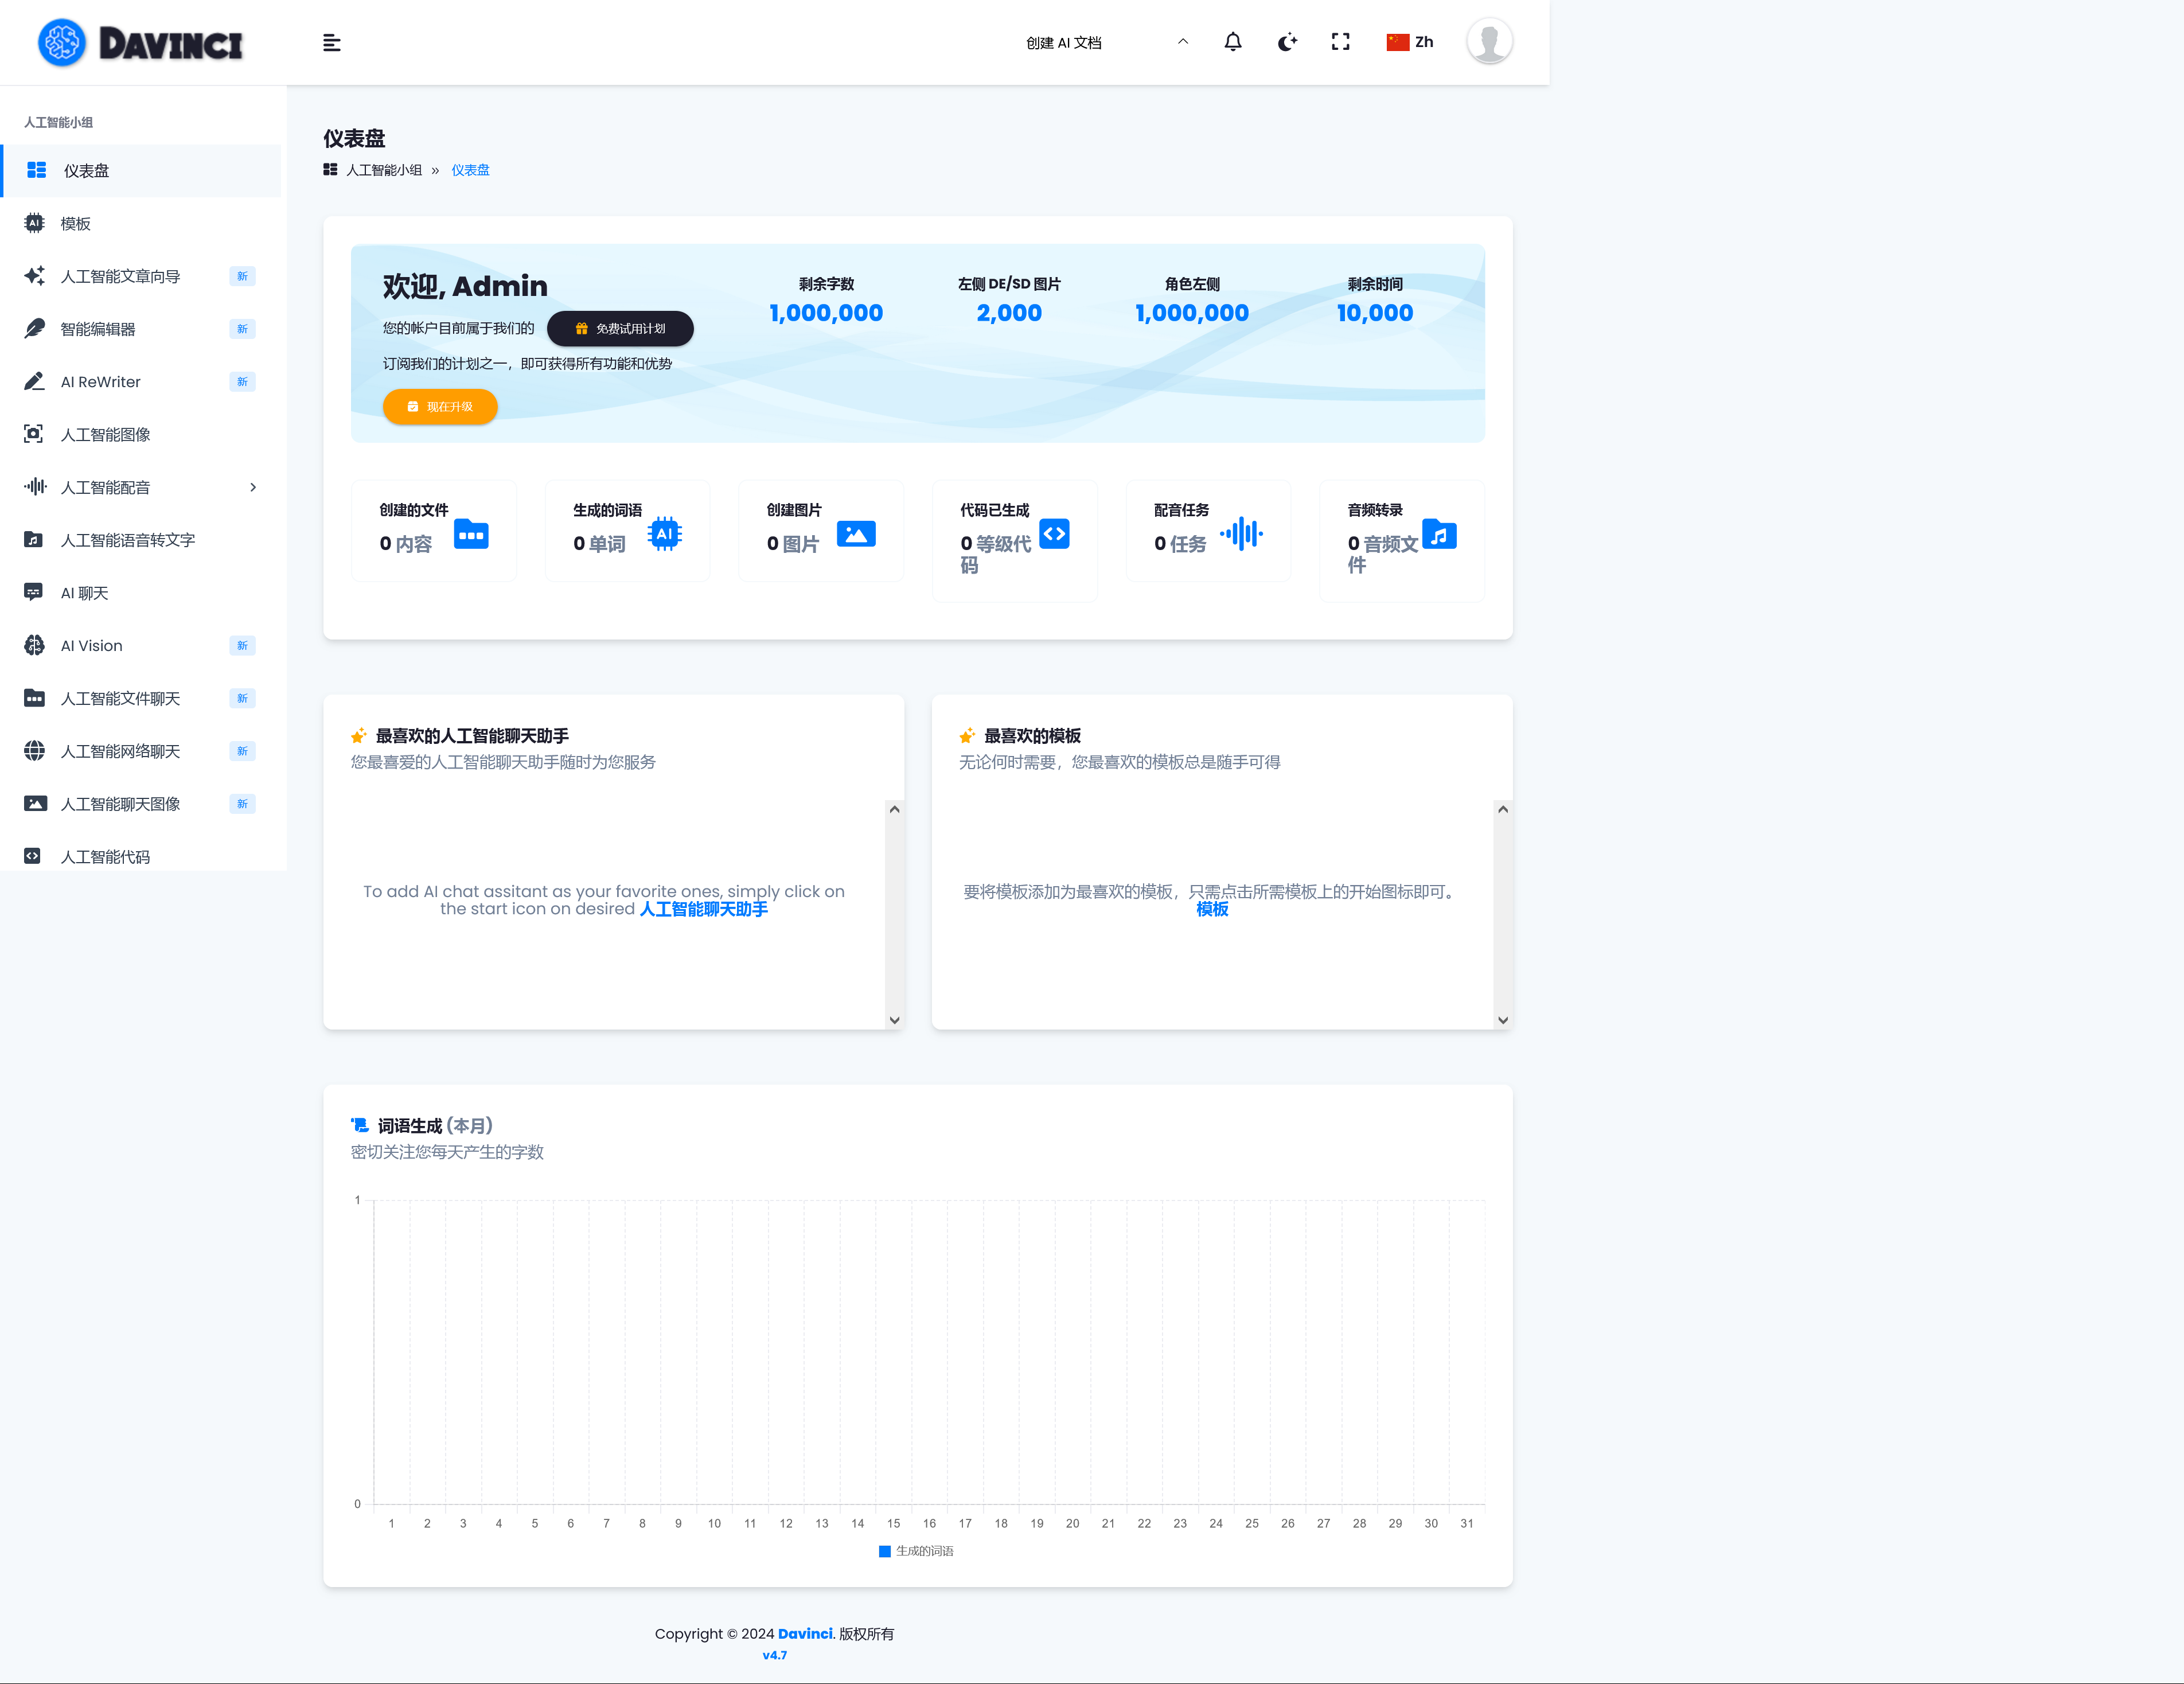This screenshot has height=1684, width=2184.
Task: Click the notification bell icon
Action: pos(1232,42)
